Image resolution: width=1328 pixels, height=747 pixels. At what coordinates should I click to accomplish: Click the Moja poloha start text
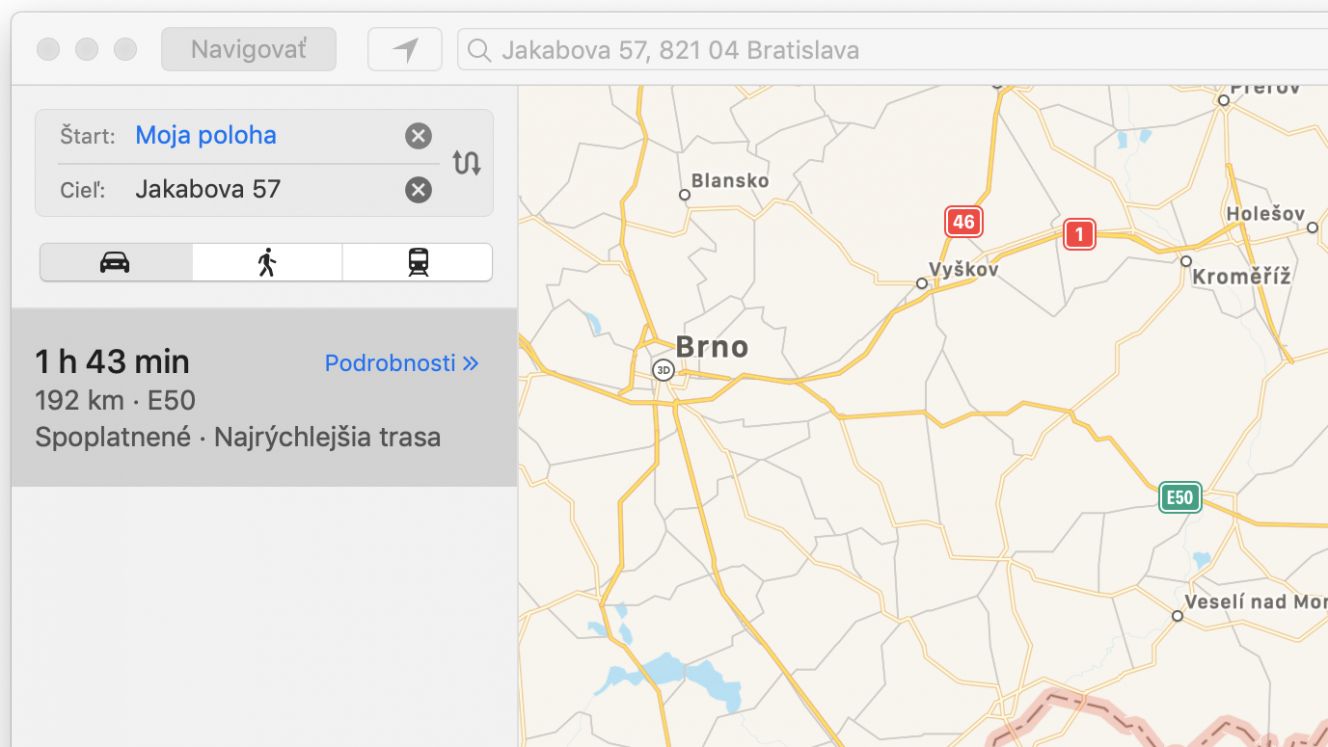(x=206, y=136)
